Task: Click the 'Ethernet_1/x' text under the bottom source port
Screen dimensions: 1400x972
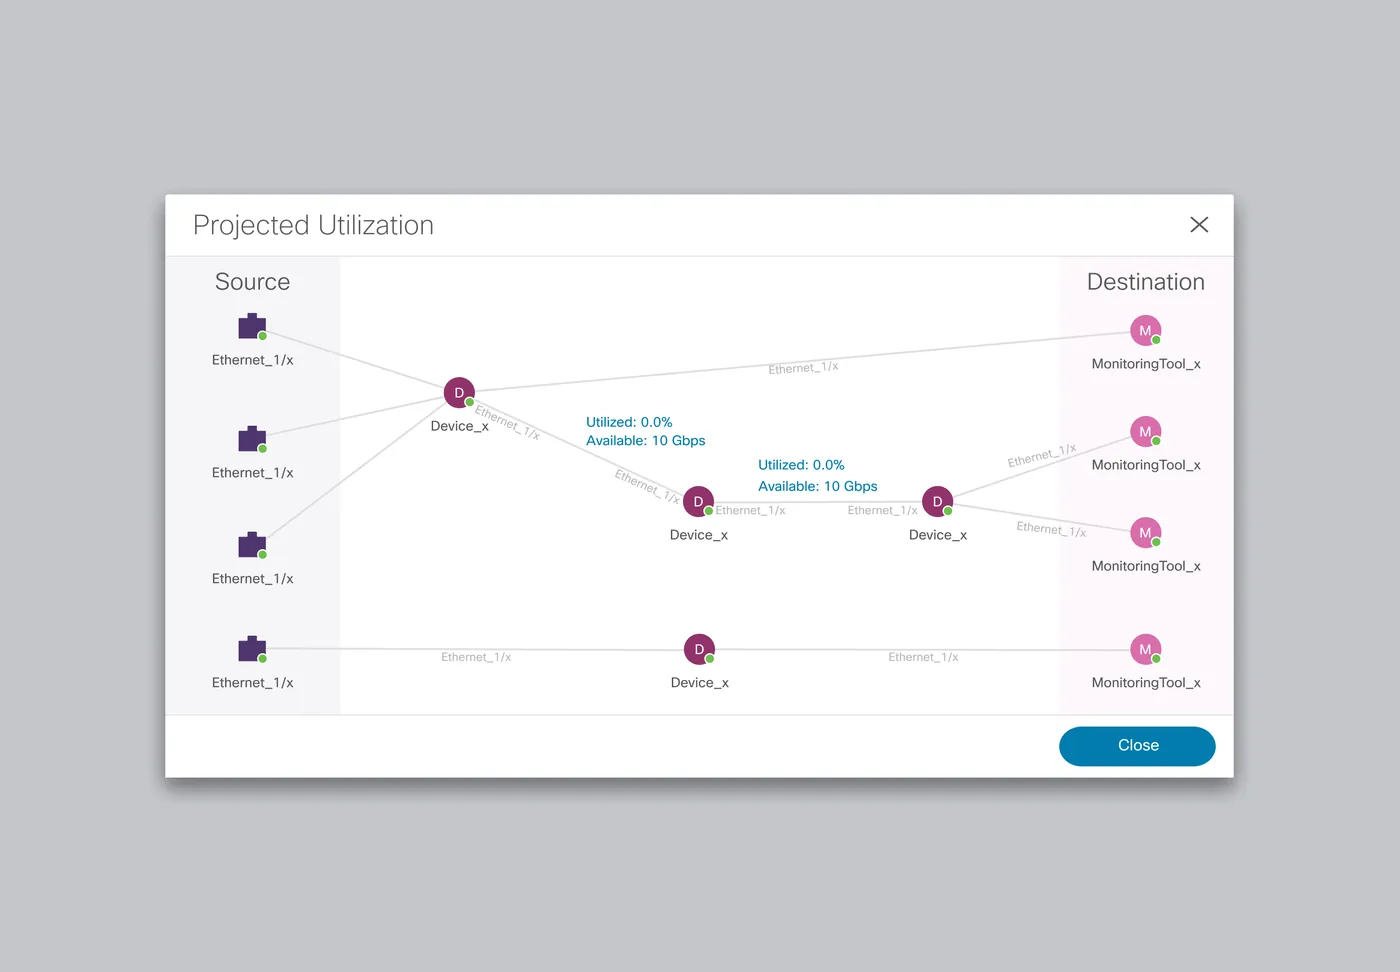Action: tap(252, 683)
